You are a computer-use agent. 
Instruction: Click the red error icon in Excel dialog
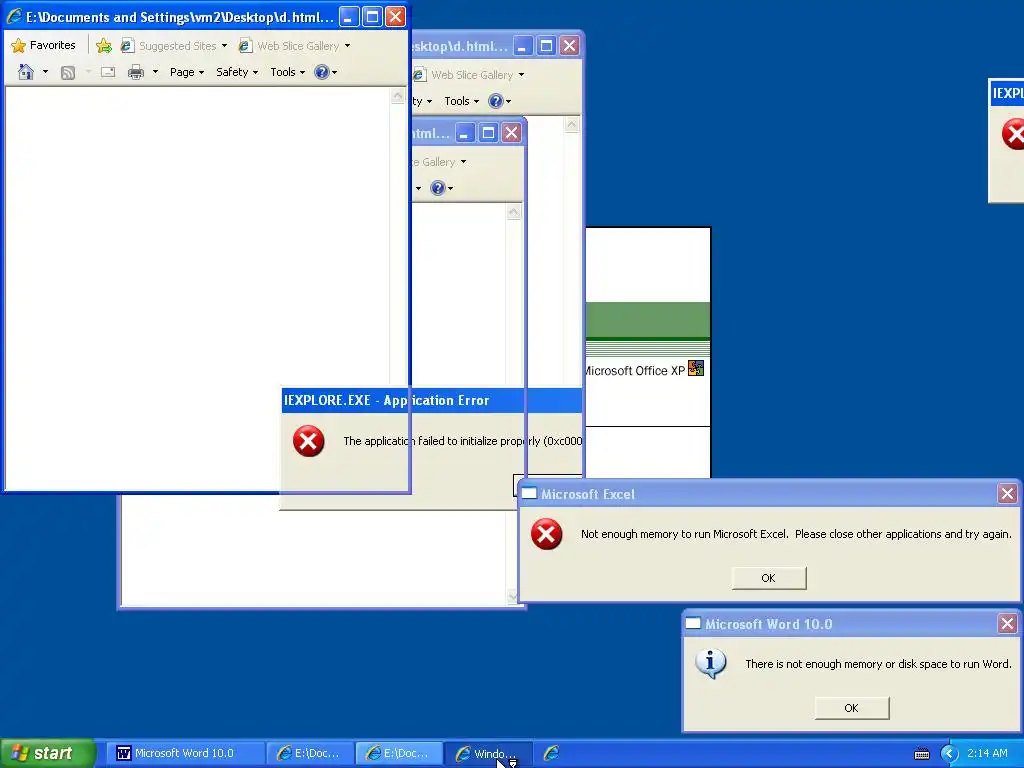(x=547, y=534)
